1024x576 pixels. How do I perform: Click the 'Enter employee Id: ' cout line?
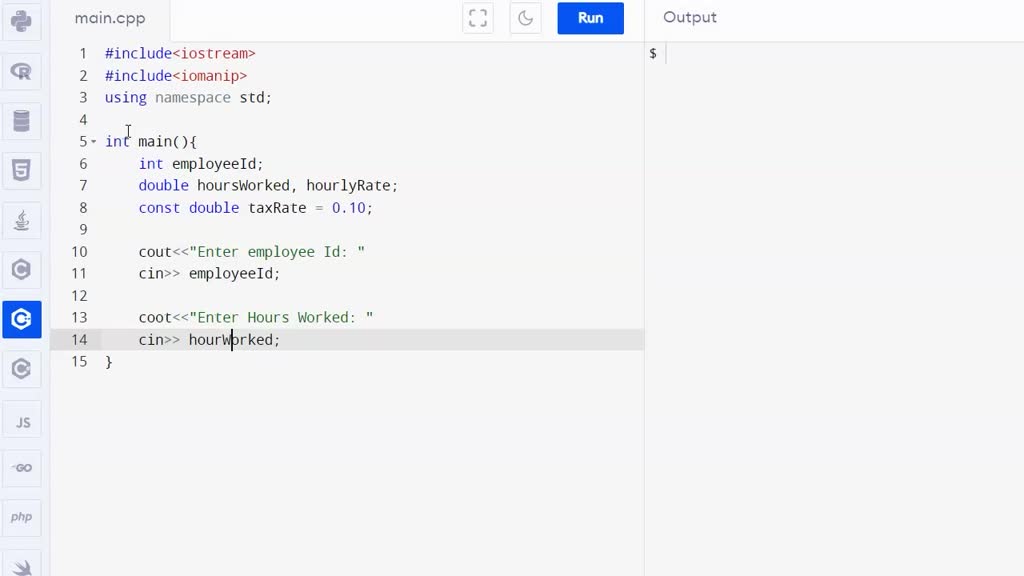pyautogui.click(x=251, y=251)
